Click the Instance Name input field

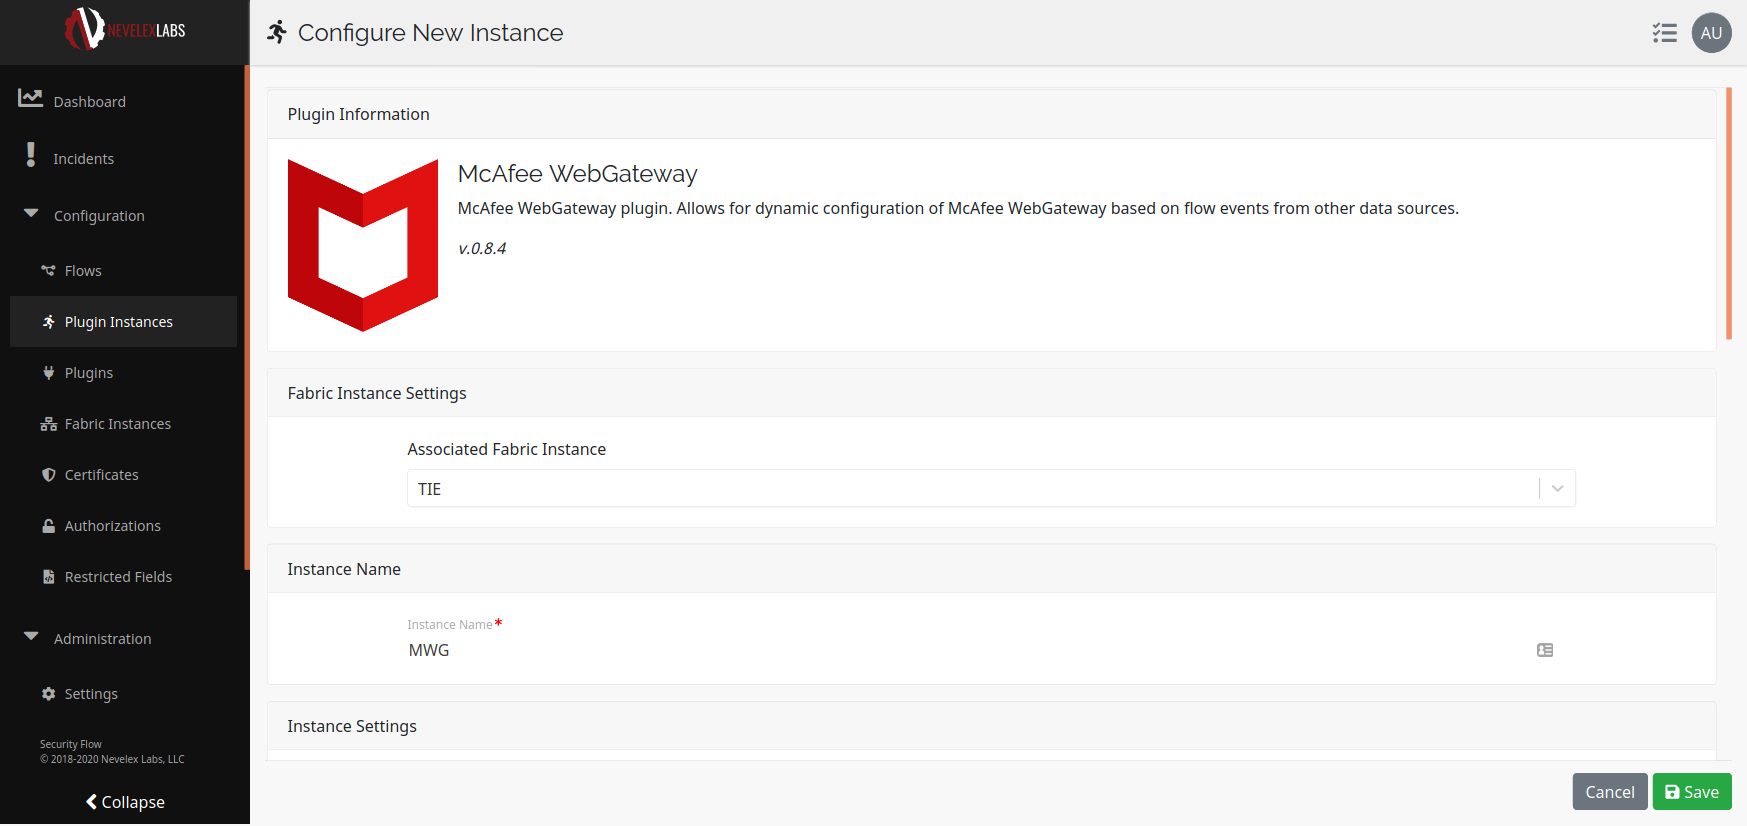(960, 650)
